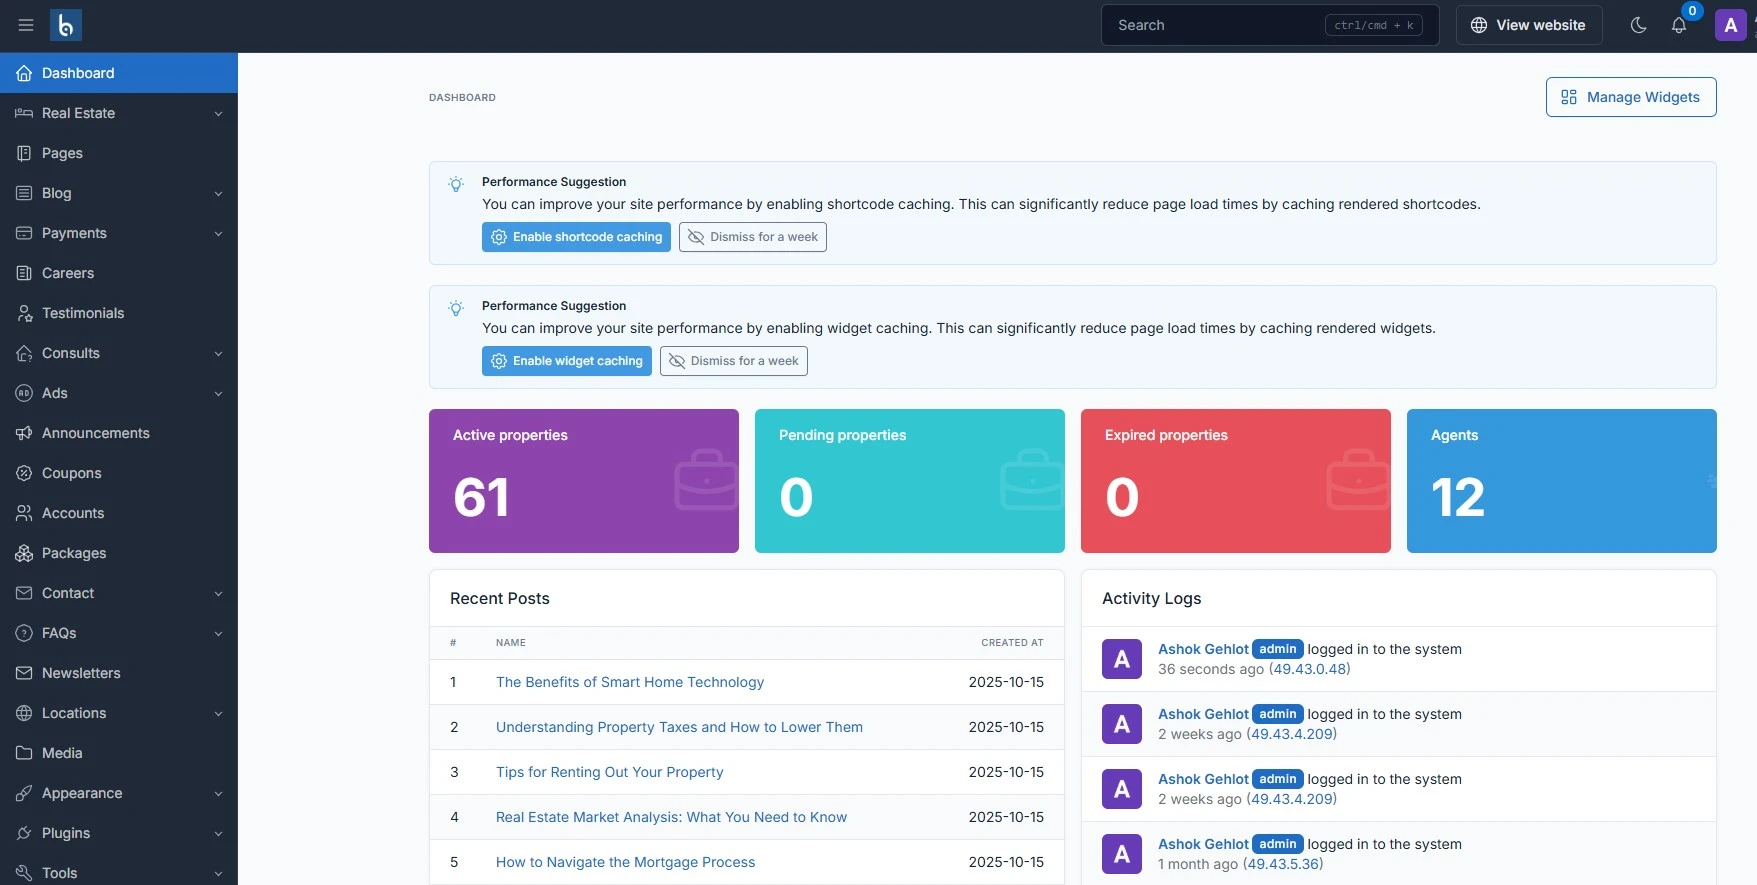Click the lightbulb icon on shortcode suggestion
Viewport: 1757px width, 885px height.
coord(456,184)
